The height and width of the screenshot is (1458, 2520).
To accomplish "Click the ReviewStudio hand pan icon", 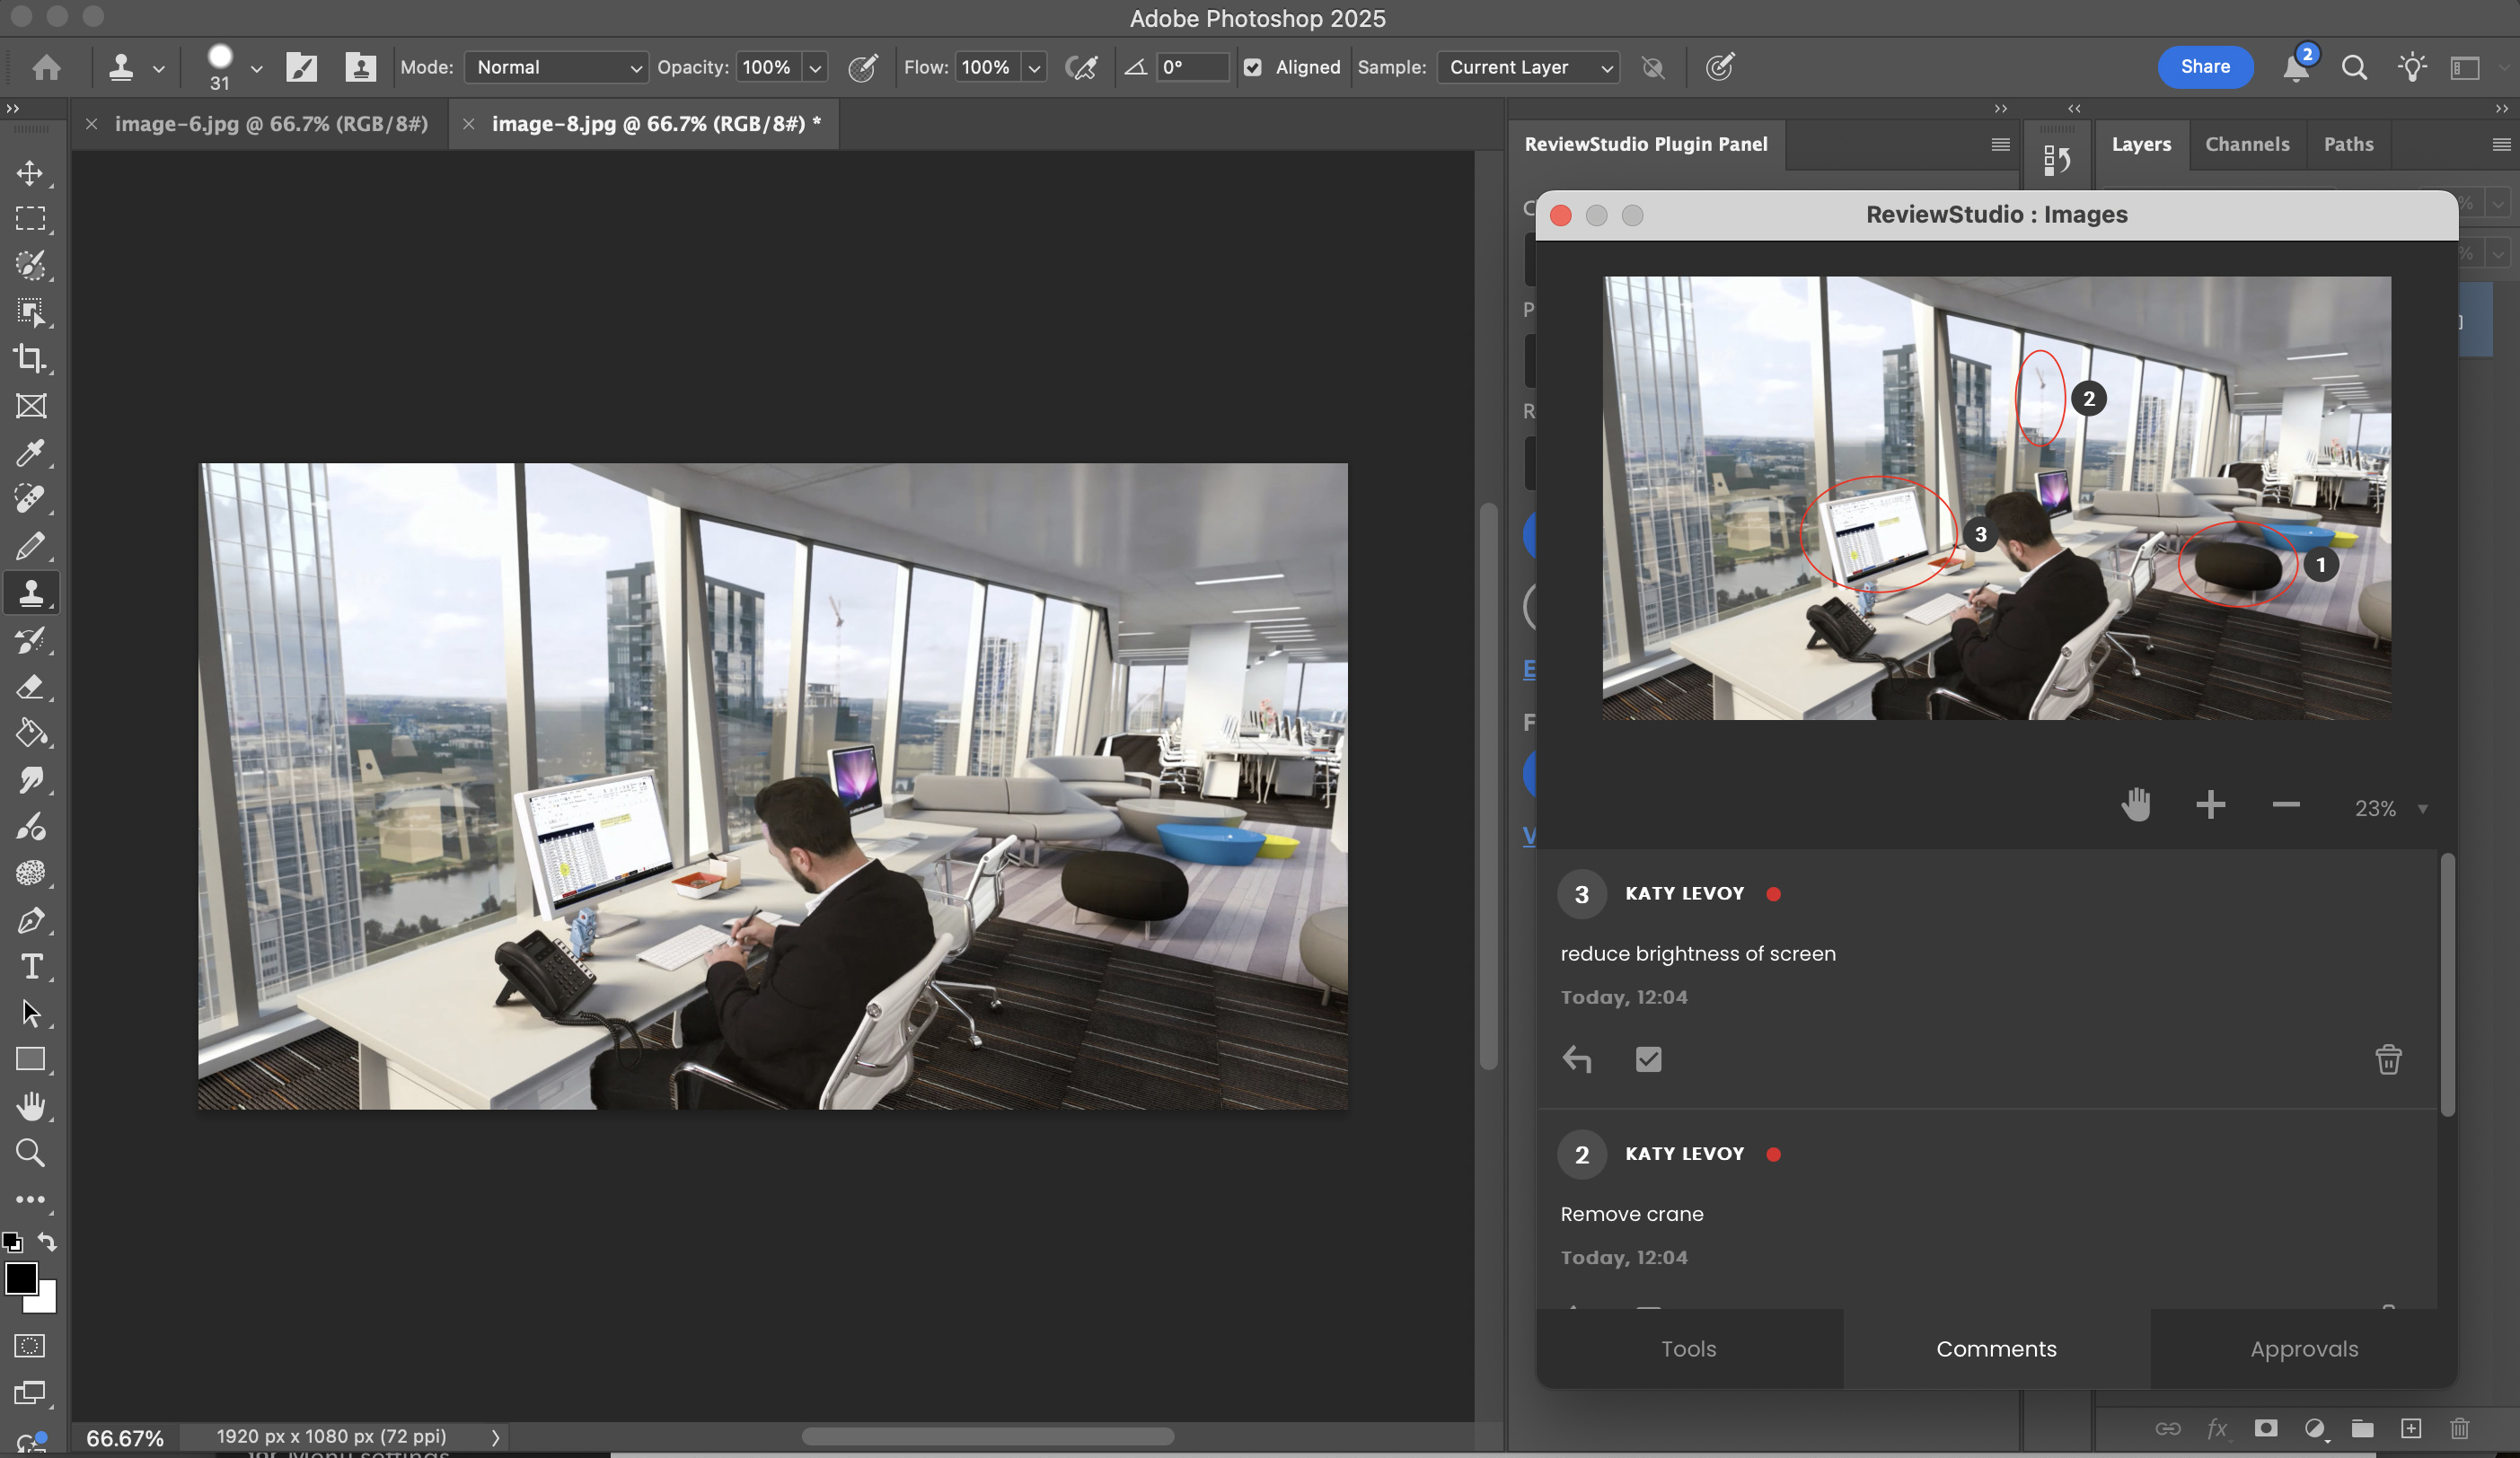I will pos(2135,805).
